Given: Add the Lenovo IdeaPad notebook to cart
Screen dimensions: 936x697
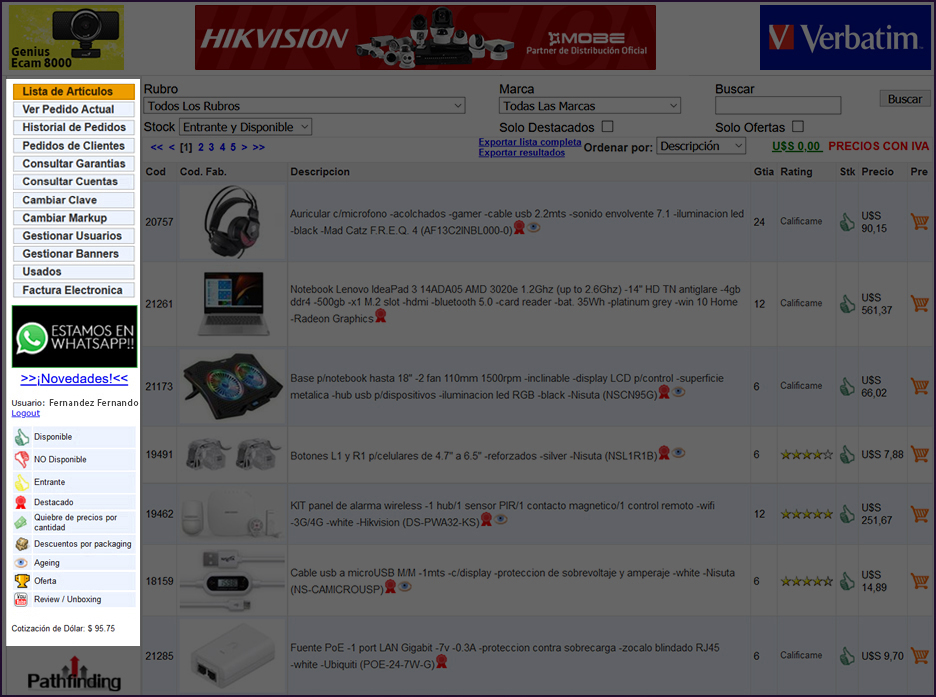Looking at the screenshot, I should pyautogui.click(x=919, y=303).
